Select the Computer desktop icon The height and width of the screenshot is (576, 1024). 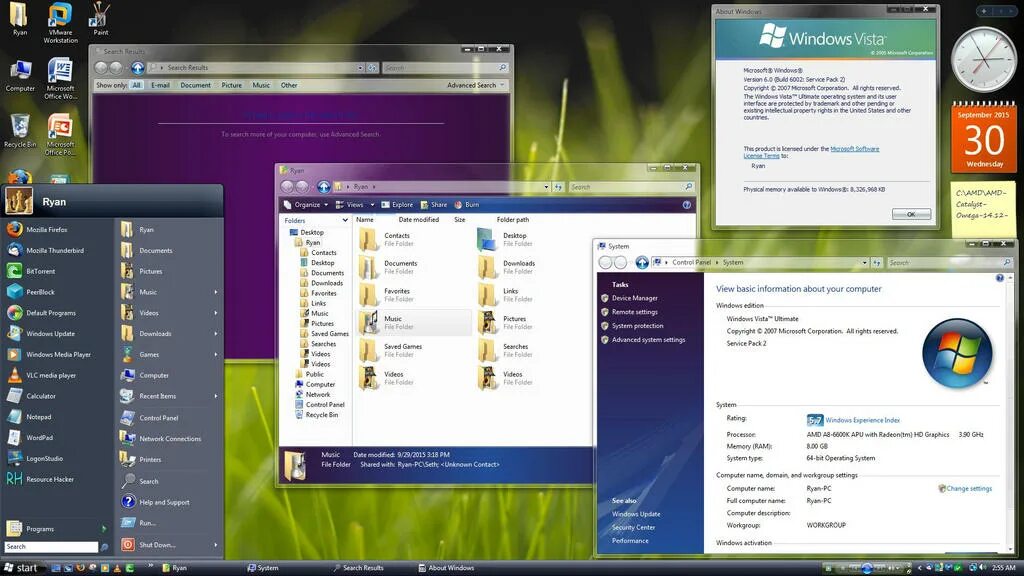pos(20,75)
